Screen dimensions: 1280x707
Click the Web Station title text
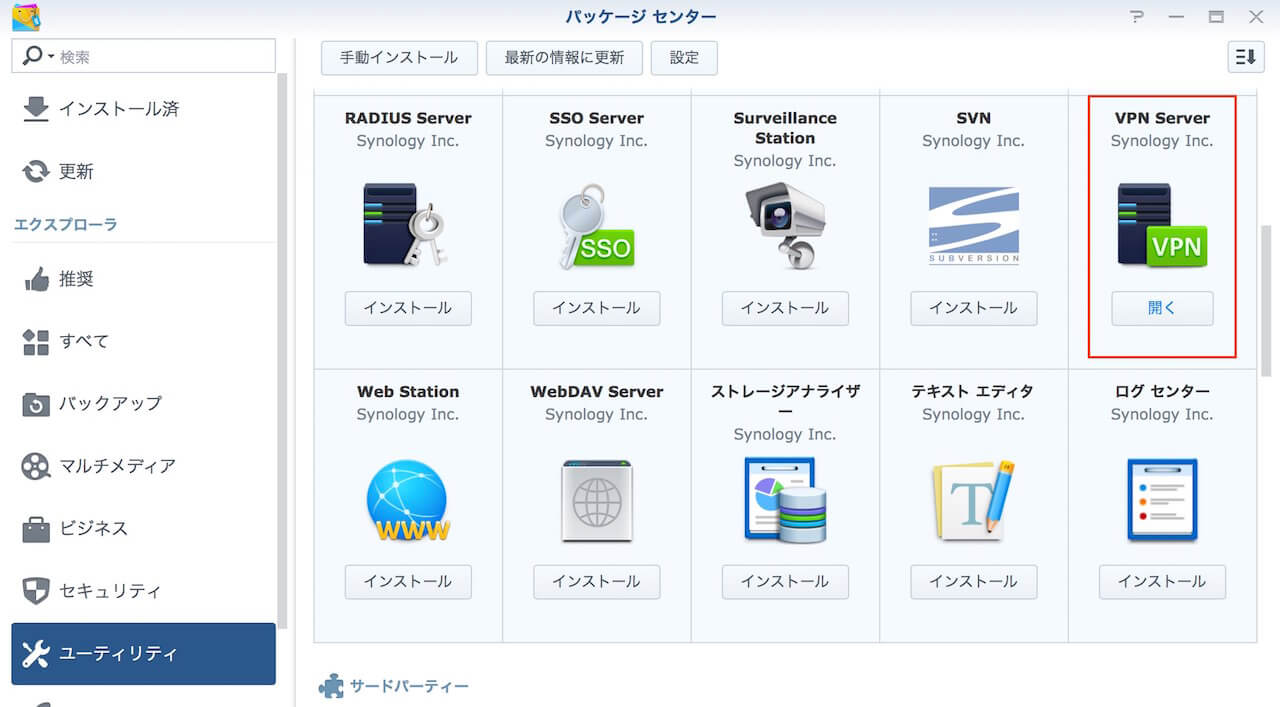click(408, 391)
